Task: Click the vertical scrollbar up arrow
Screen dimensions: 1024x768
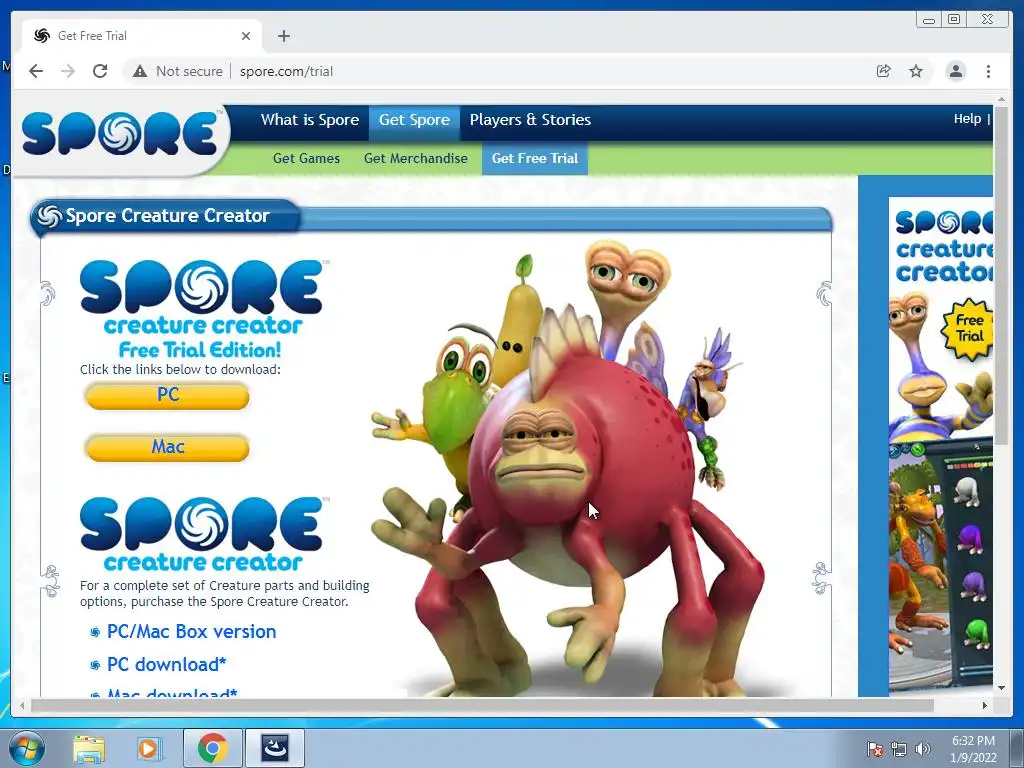Action: click(x=1002, y=99)
